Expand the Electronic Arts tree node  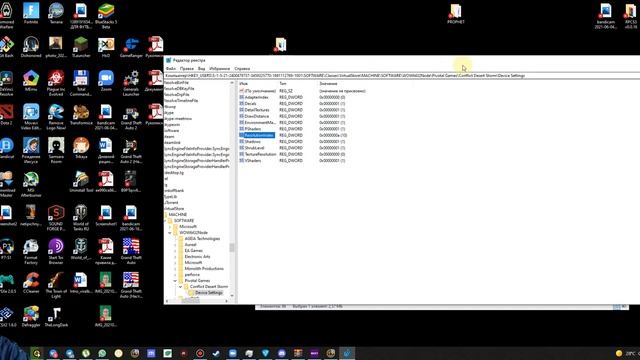pyautogui.click(x=175, y=257)
